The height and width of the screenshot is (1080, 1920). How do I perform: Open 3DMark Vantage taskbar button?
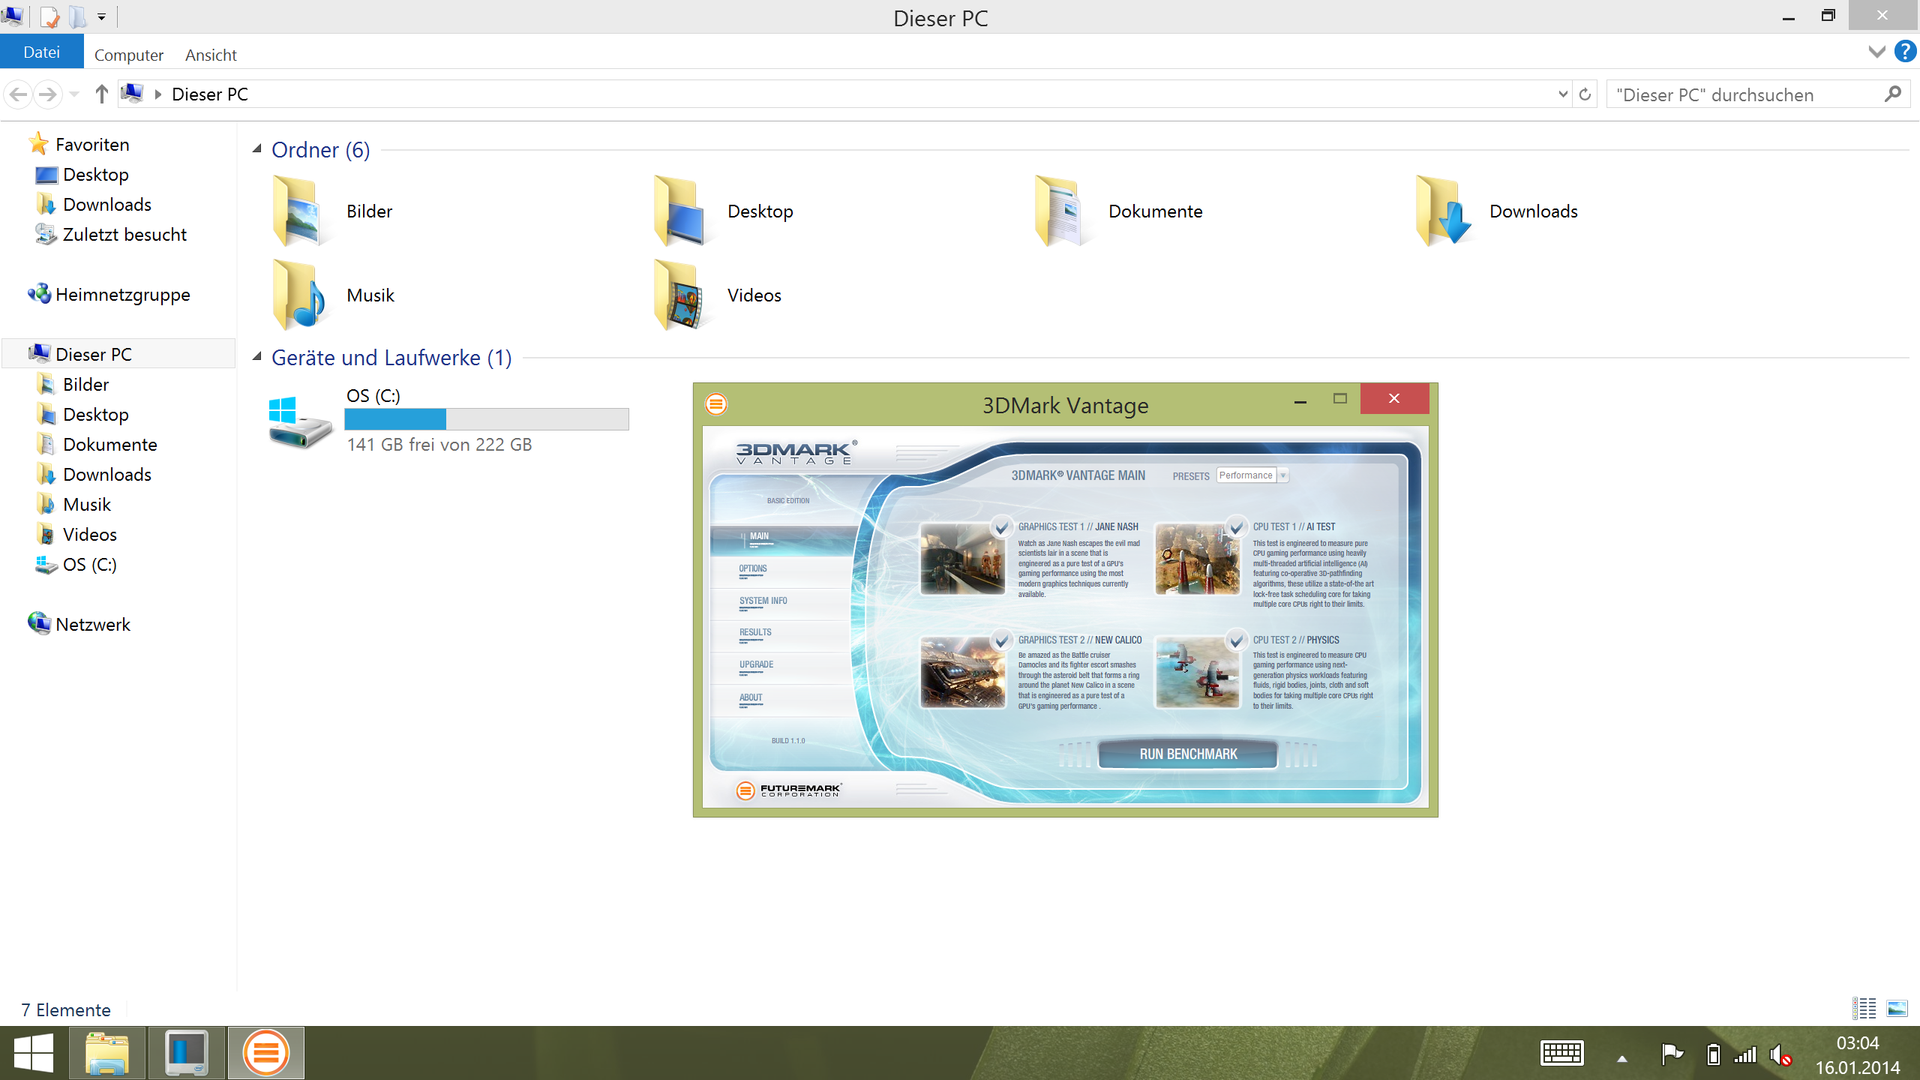266,1053
